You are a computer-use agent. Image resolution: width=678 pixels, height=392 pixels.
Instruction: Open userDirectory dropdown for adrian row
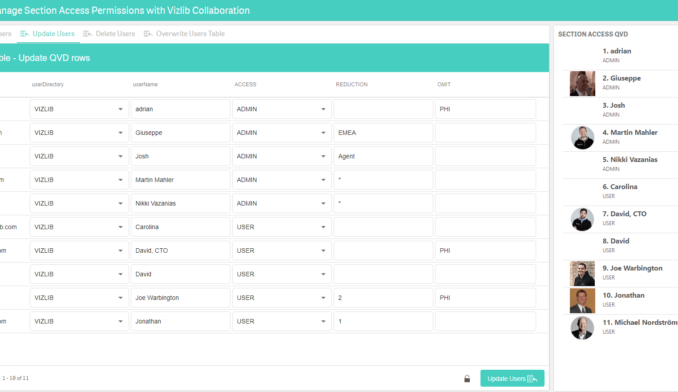pos(79,109)
